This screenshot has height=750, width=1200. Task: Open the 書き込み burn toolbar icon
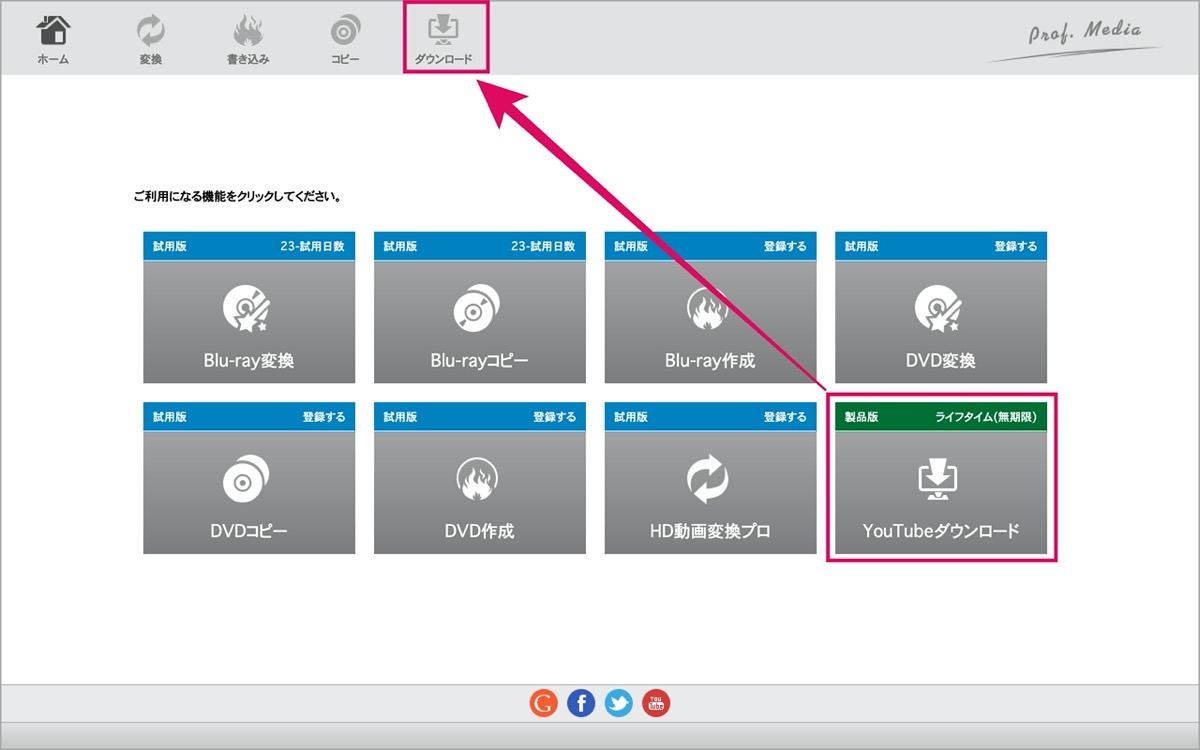tap(248, 39)
